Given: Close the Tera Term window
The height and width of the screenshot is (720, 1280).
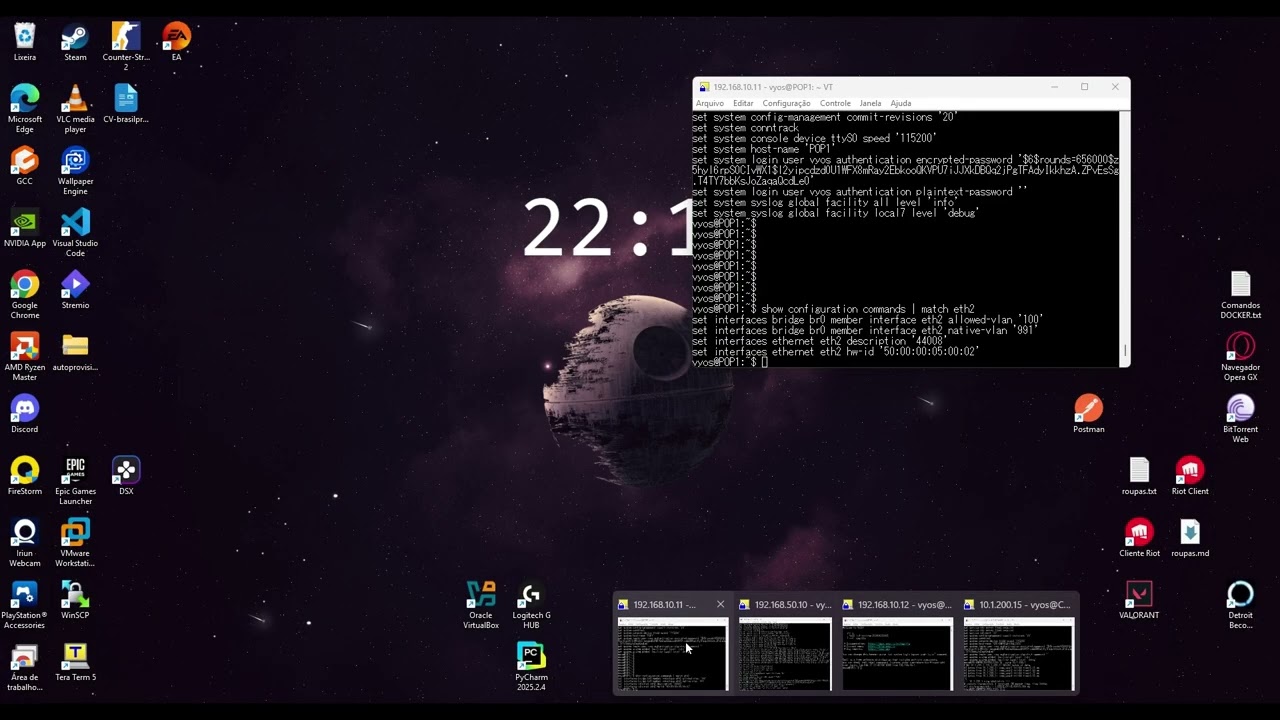Looking at the screenshot, I should click(x=1115, y=87).
